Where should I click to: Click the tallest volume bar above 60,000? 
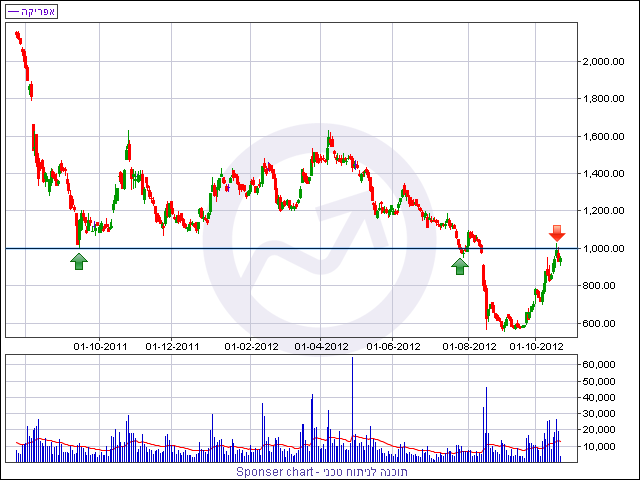pos(352,409)
